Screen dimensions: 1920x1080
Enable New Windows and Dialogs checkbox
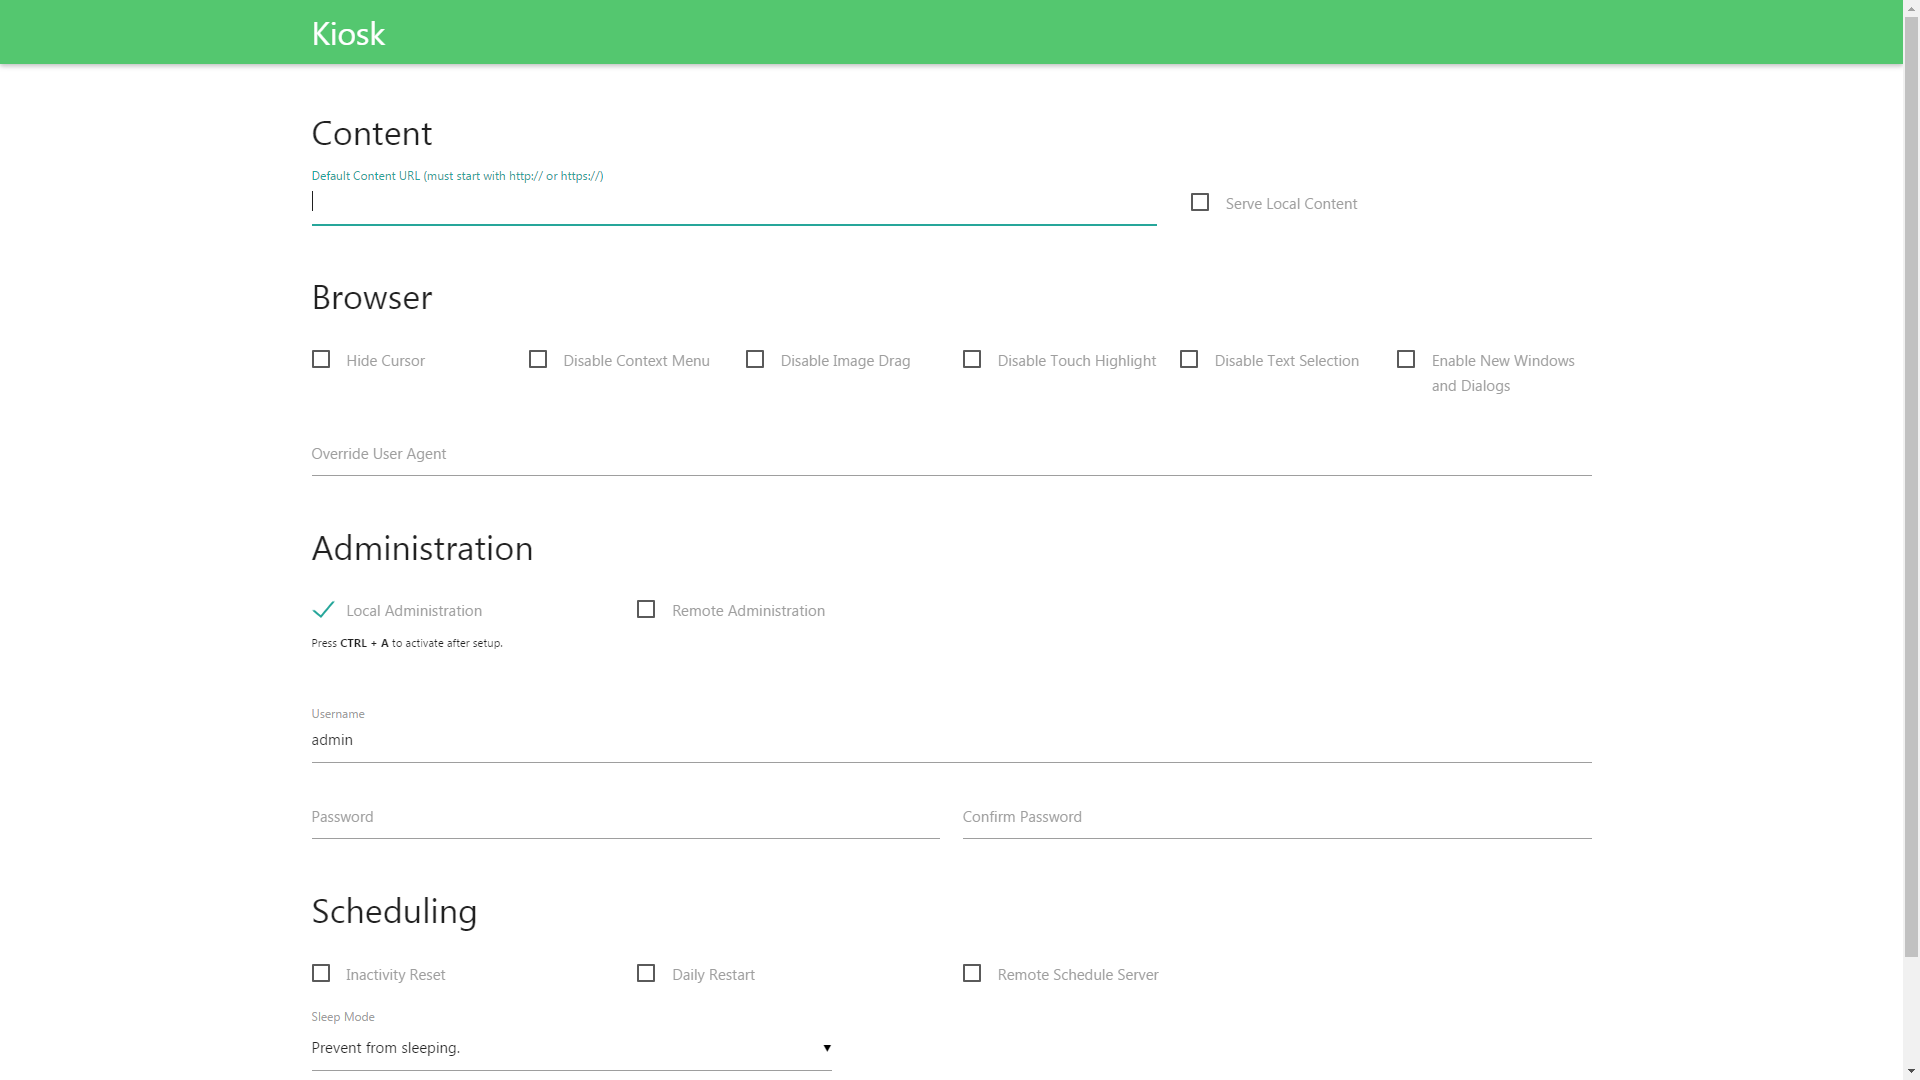pyautogui.click(x=1406, y=359)
